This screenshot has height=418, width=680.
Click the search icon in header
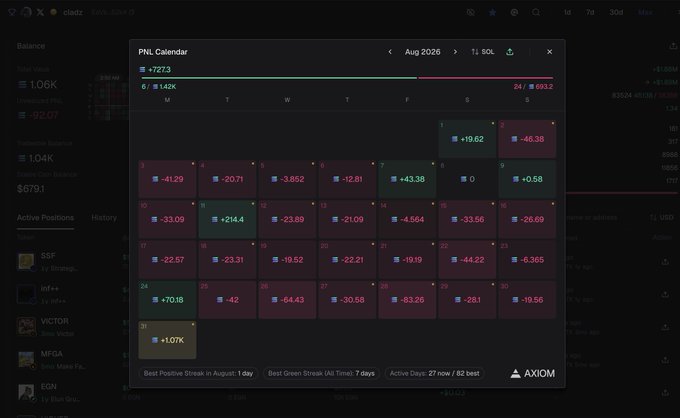pyautogui.click(x=536, y=12)
